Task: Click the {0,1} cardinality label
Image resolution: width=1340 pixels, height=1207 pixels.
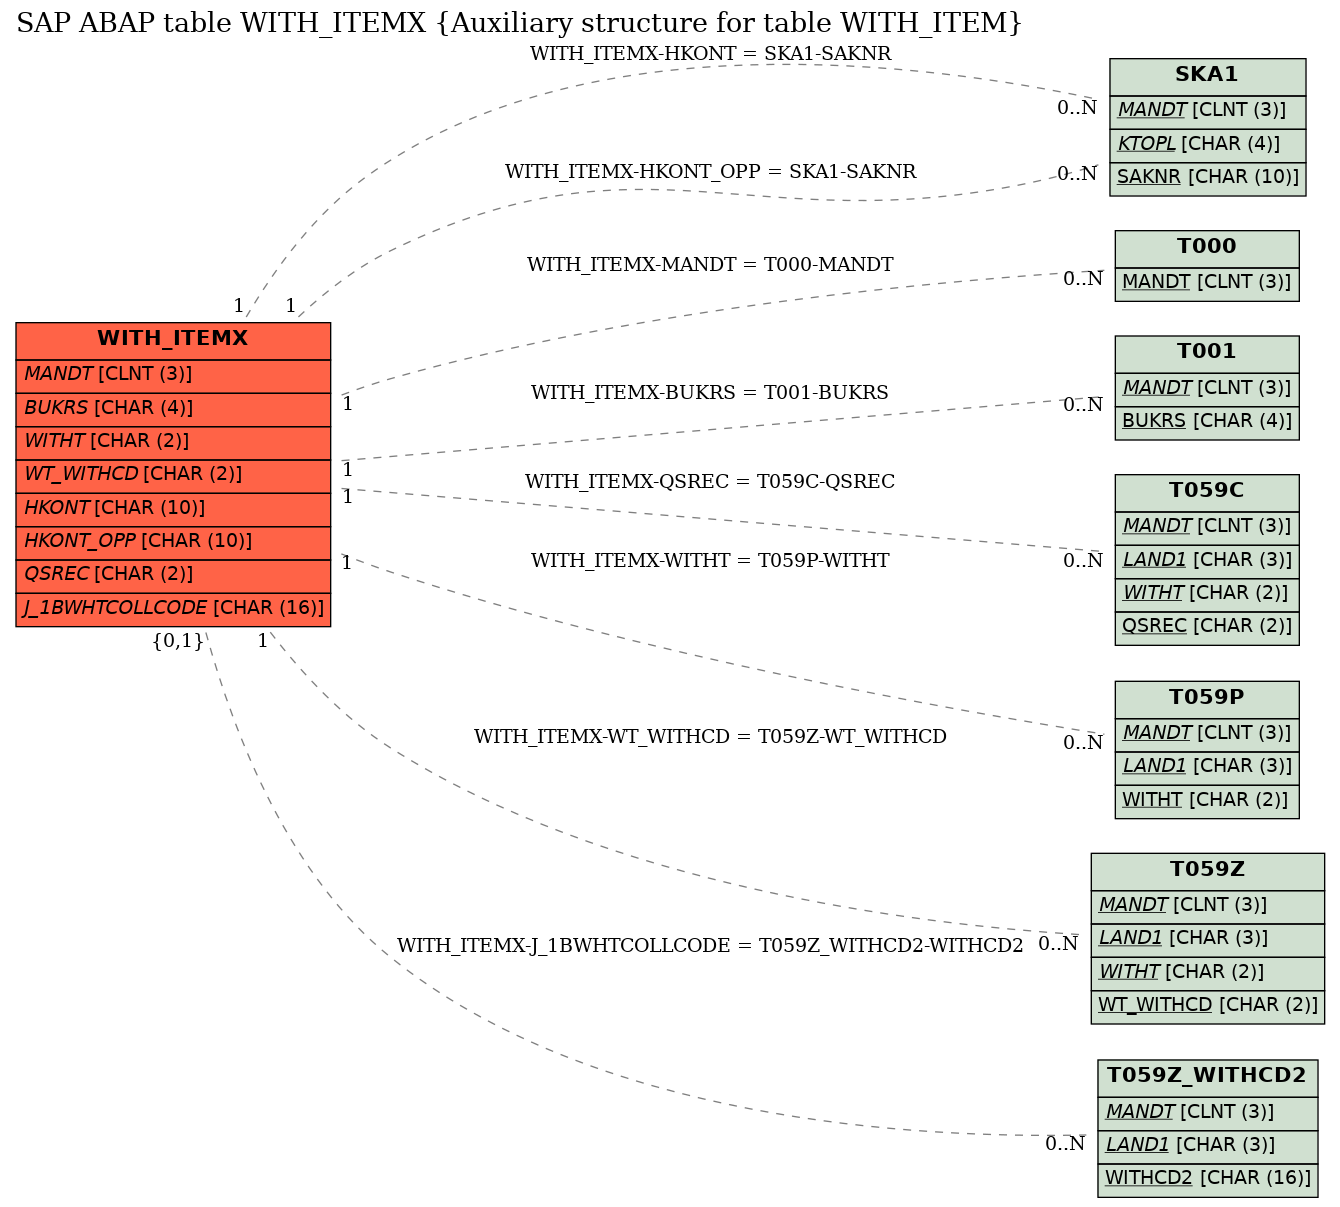Action: [x=178, y=642]
